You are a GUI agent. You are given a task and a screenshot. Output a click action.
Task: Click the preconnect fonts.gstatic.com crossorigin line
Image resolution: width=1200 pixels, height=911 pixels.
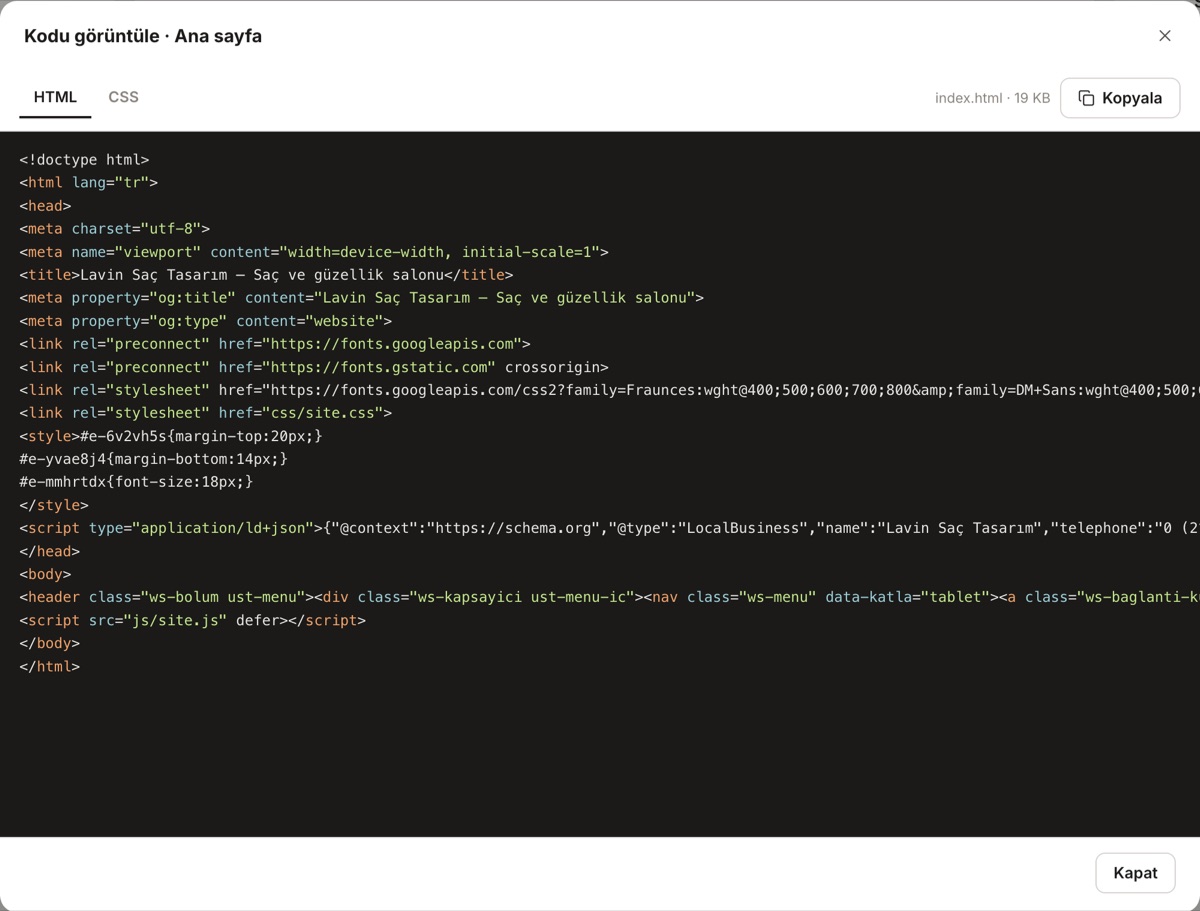(x=313, y=367)
